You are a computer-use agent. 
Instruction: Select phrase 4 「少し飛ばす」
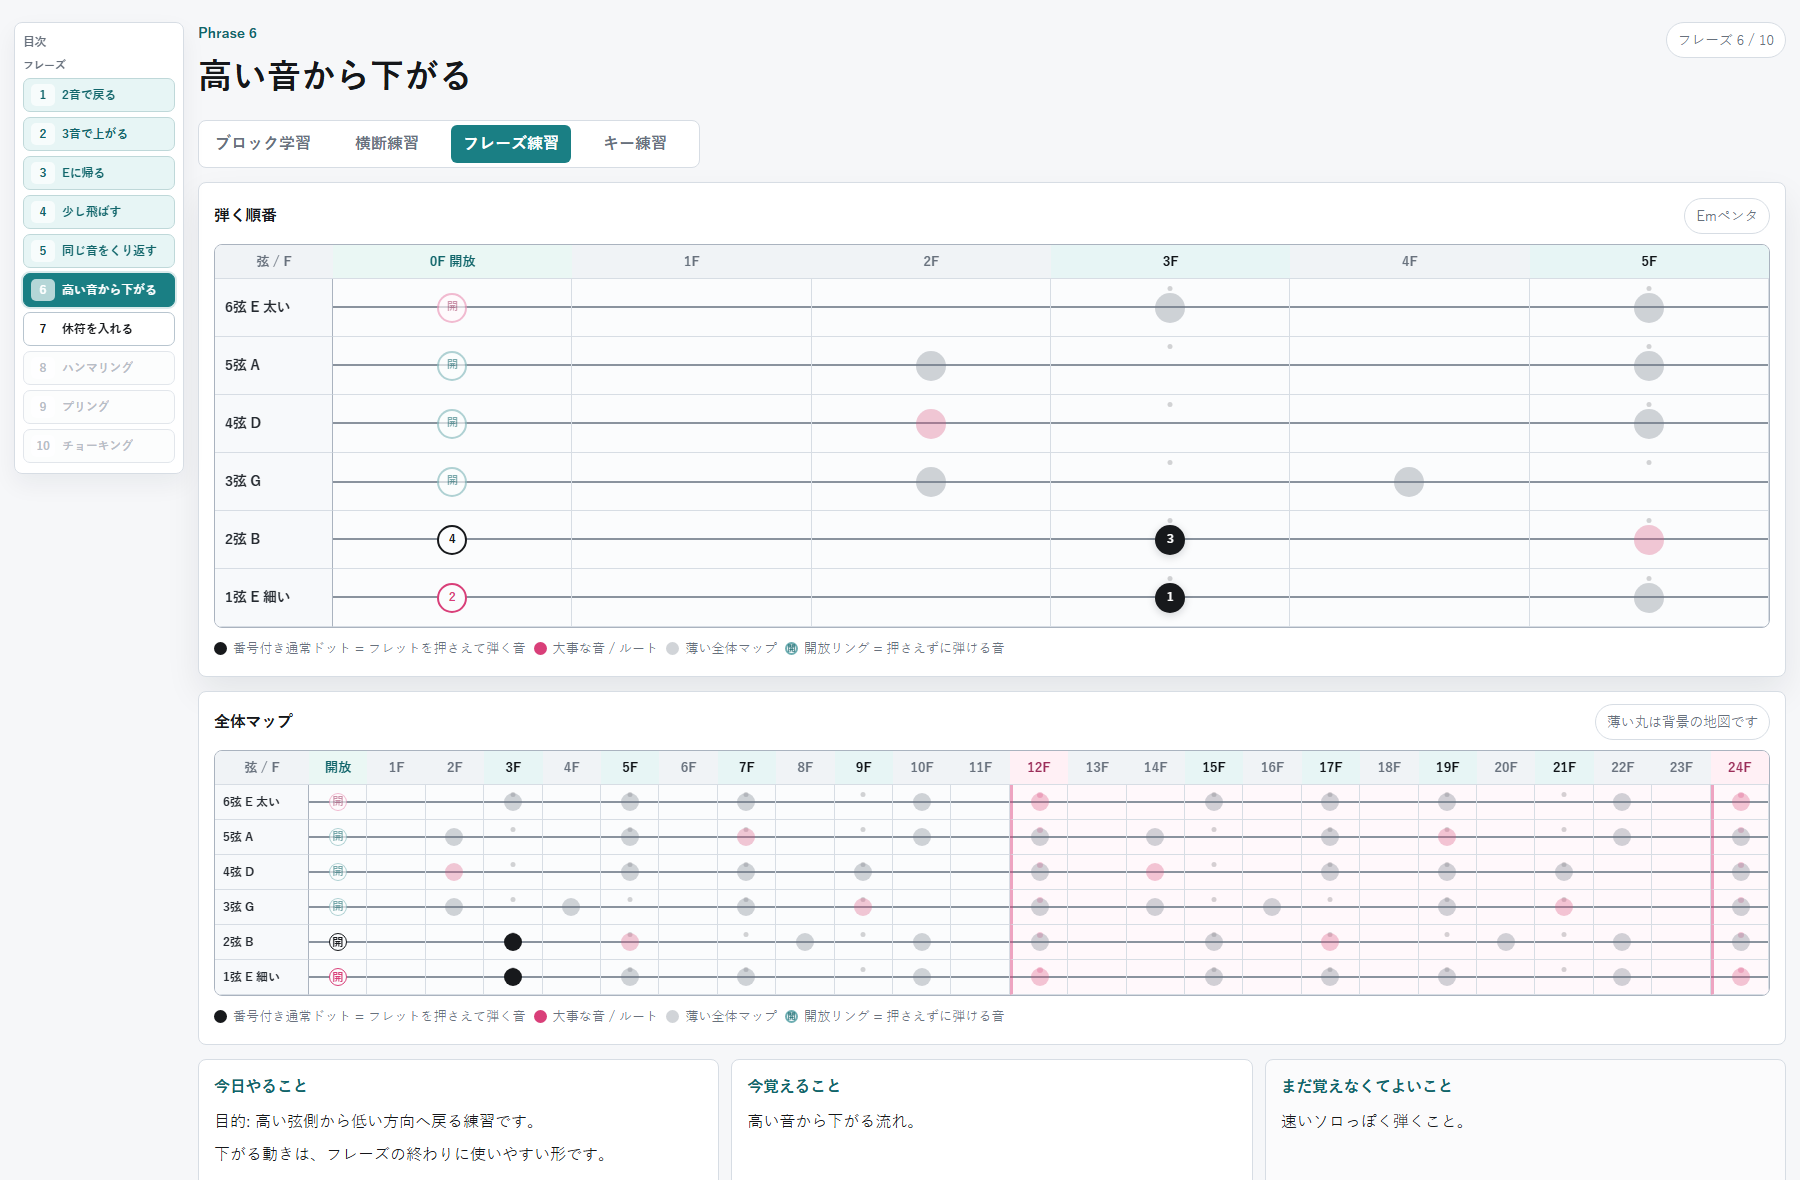pos(99,212)
